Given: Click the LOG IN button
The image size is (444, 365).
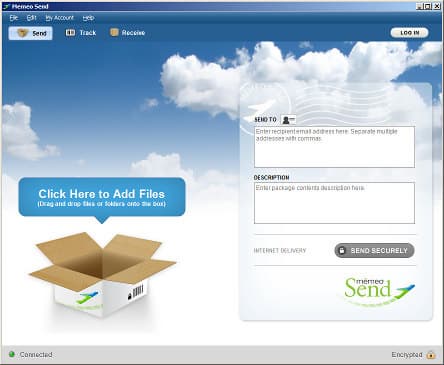Looking at the screenshot, I should tap(410, 33).
